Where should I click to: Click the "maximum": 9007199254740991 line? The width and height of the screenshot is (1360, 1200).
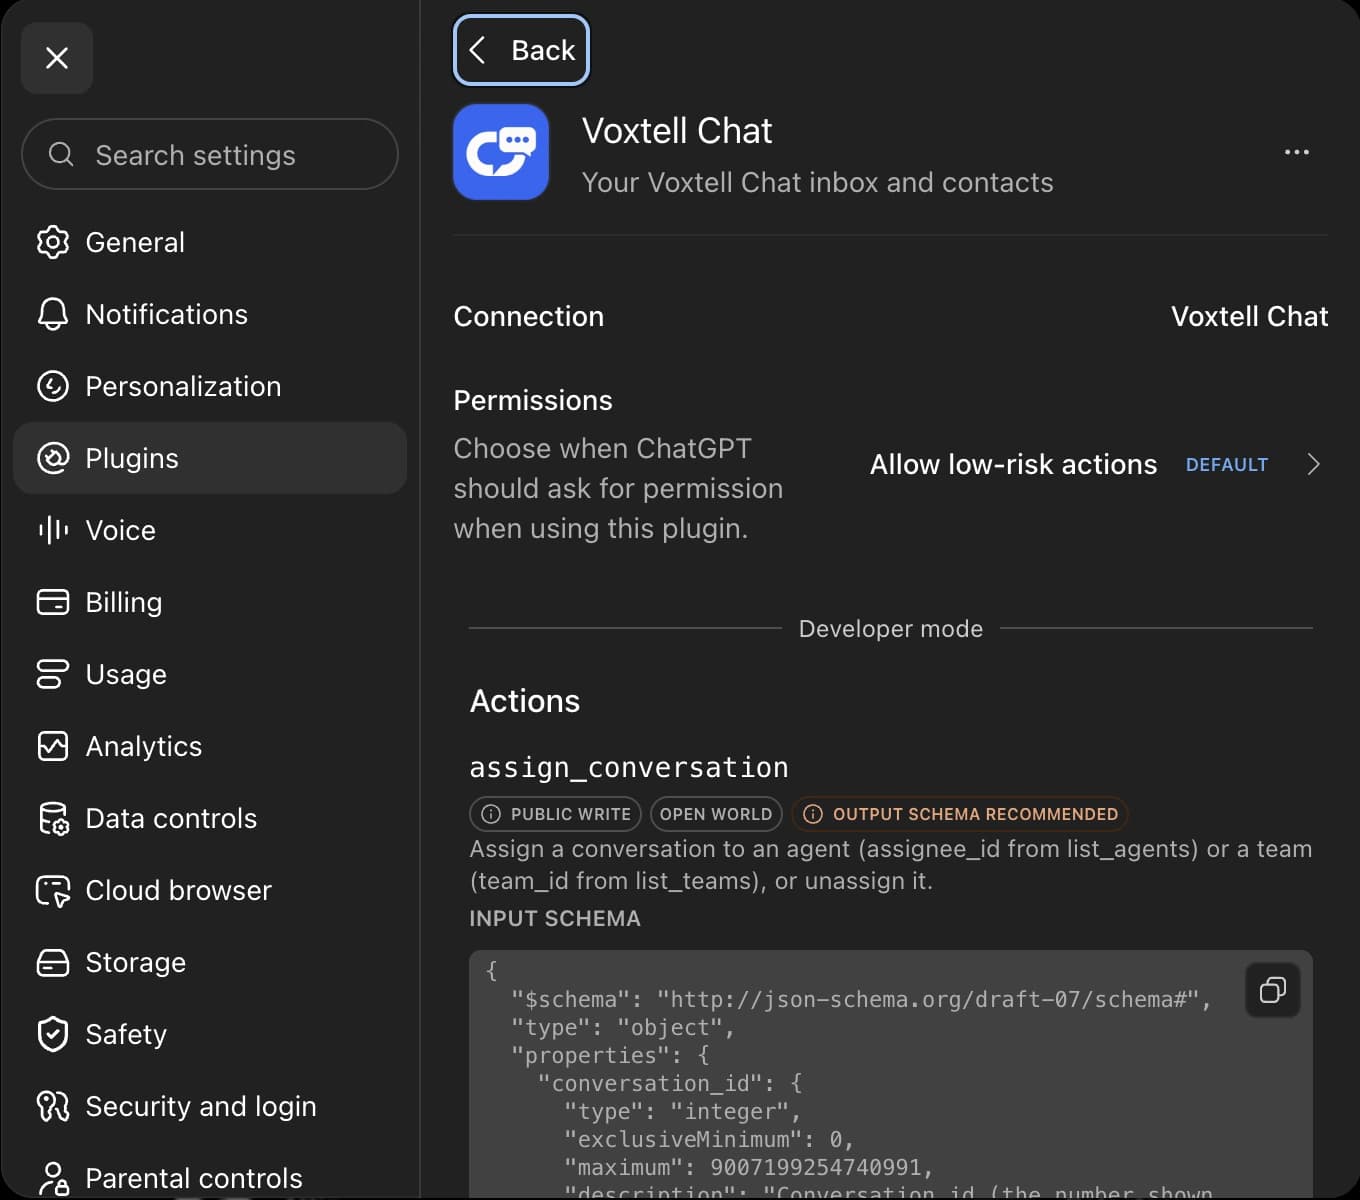[749, 1167]
